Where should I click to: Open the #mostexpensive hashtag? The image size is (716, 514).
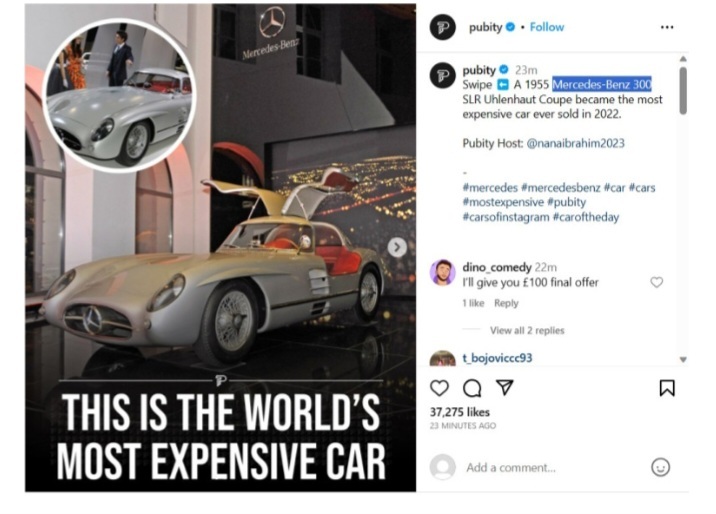pyautogui.click(x=503, y=202)
